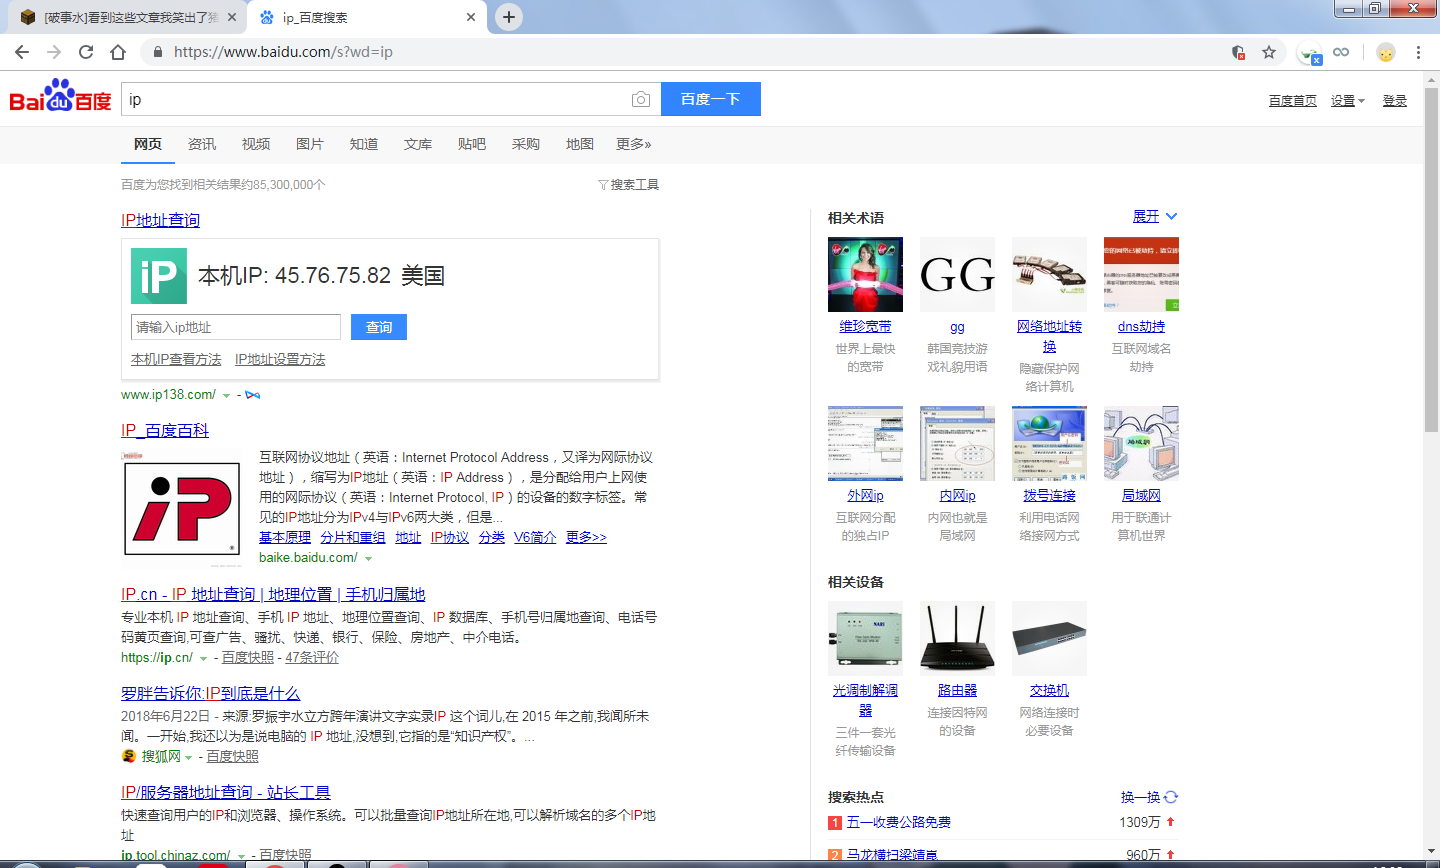Open the Chrome three-dot menu
1440x868 pixels.
pyautogui.click(x=1418, y=52)
